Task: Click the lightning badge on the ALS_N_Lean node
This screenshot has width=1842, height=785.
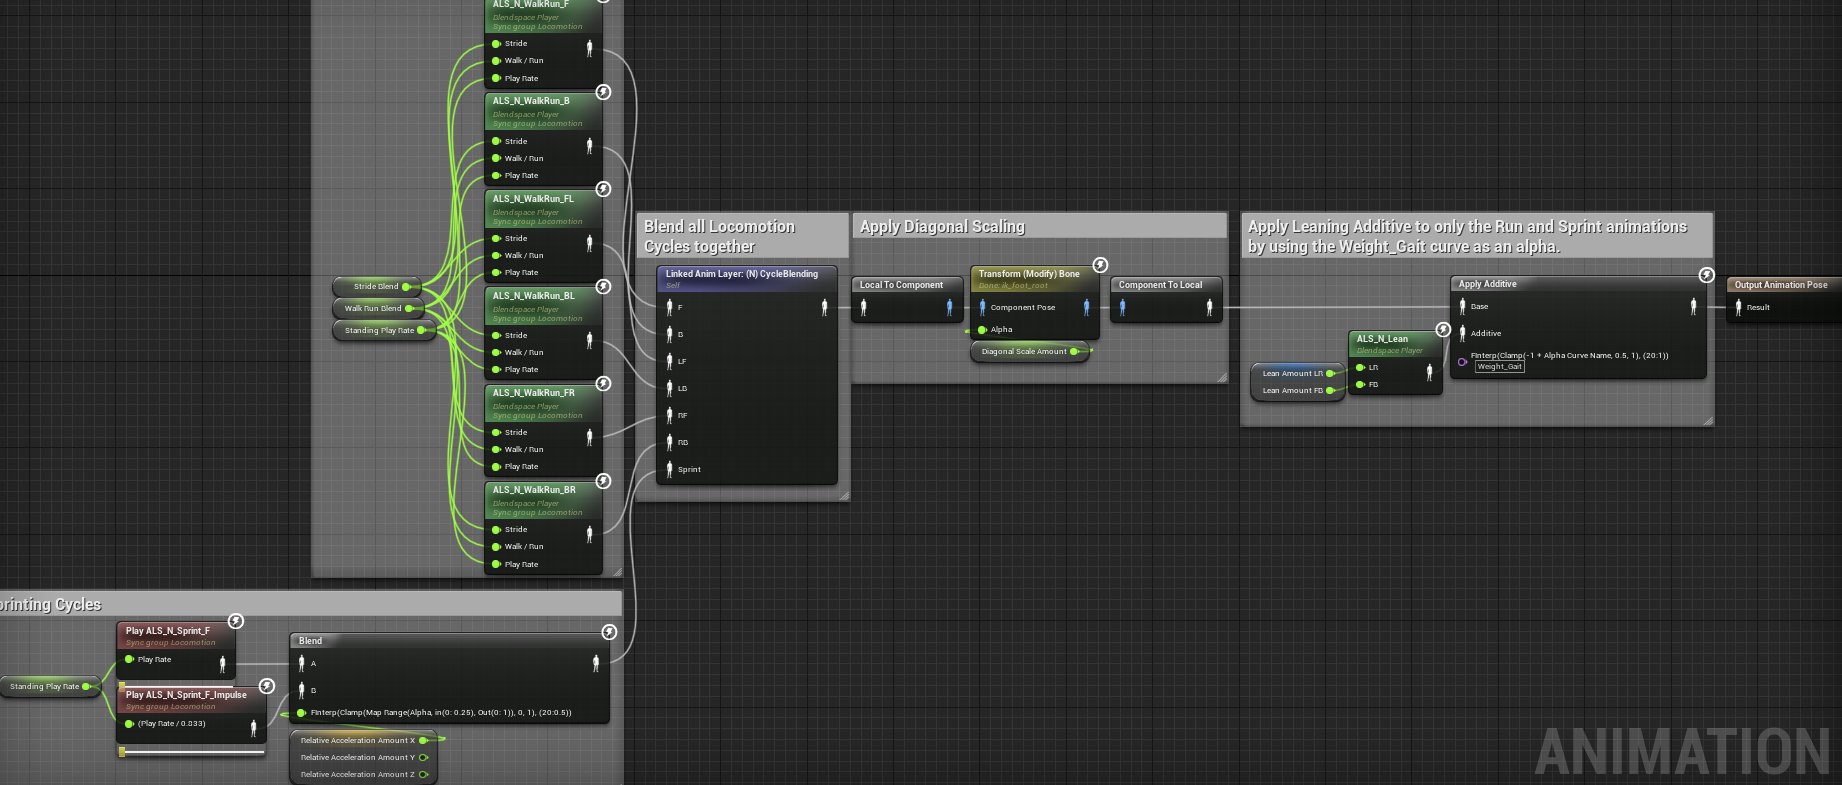Action: point(1442,329)
